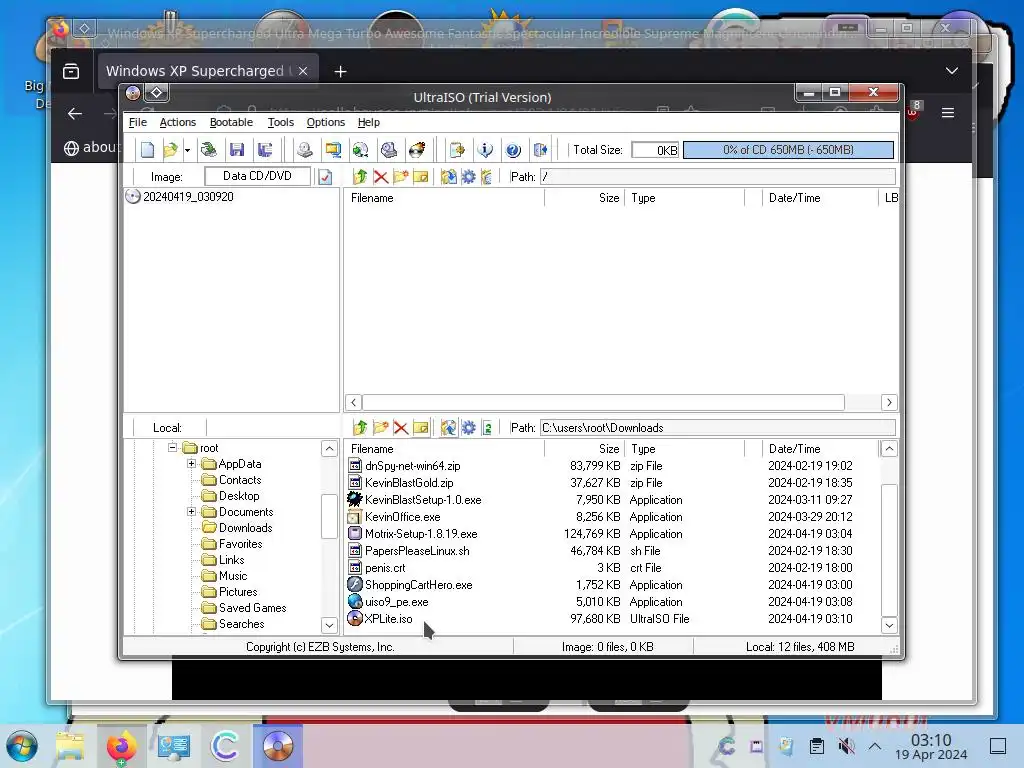
Task: Click the local pane gear icon
Action: 468,428
